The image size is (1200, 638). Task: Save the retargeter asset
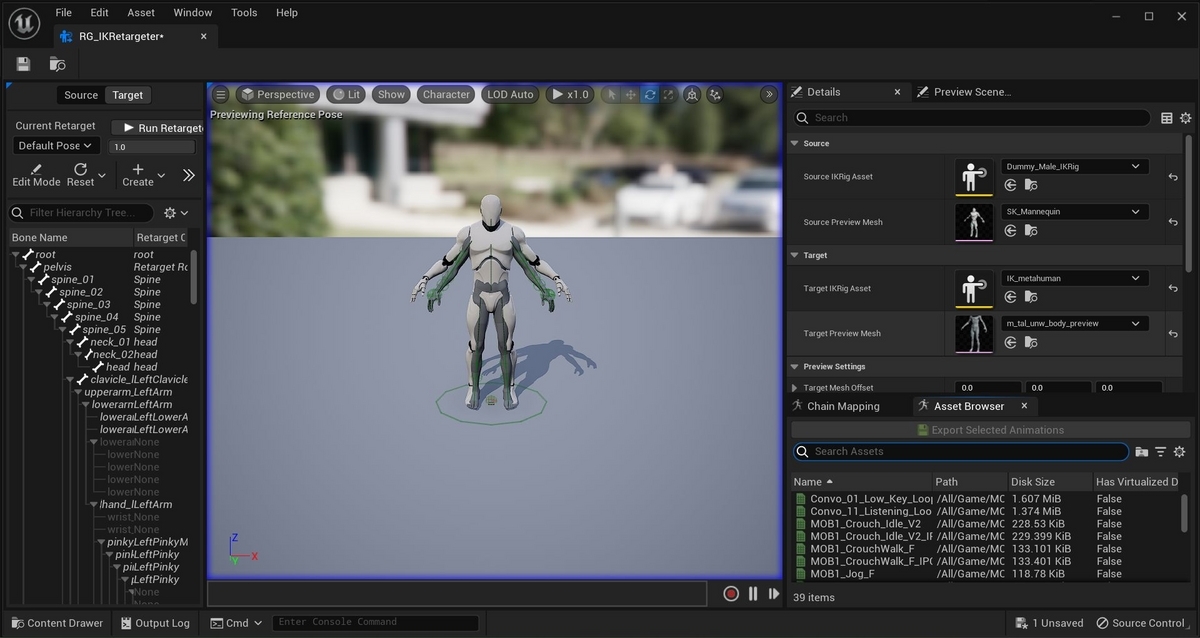[23, 64]
